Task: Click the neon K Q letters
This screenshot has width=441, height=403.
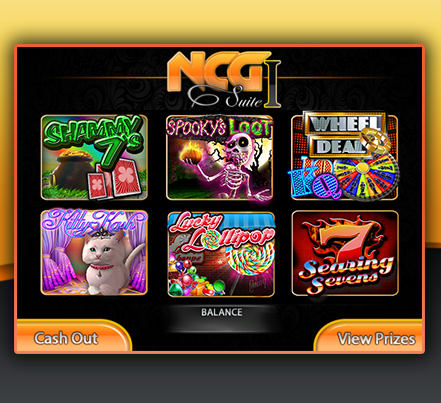Action: (312, 180)
